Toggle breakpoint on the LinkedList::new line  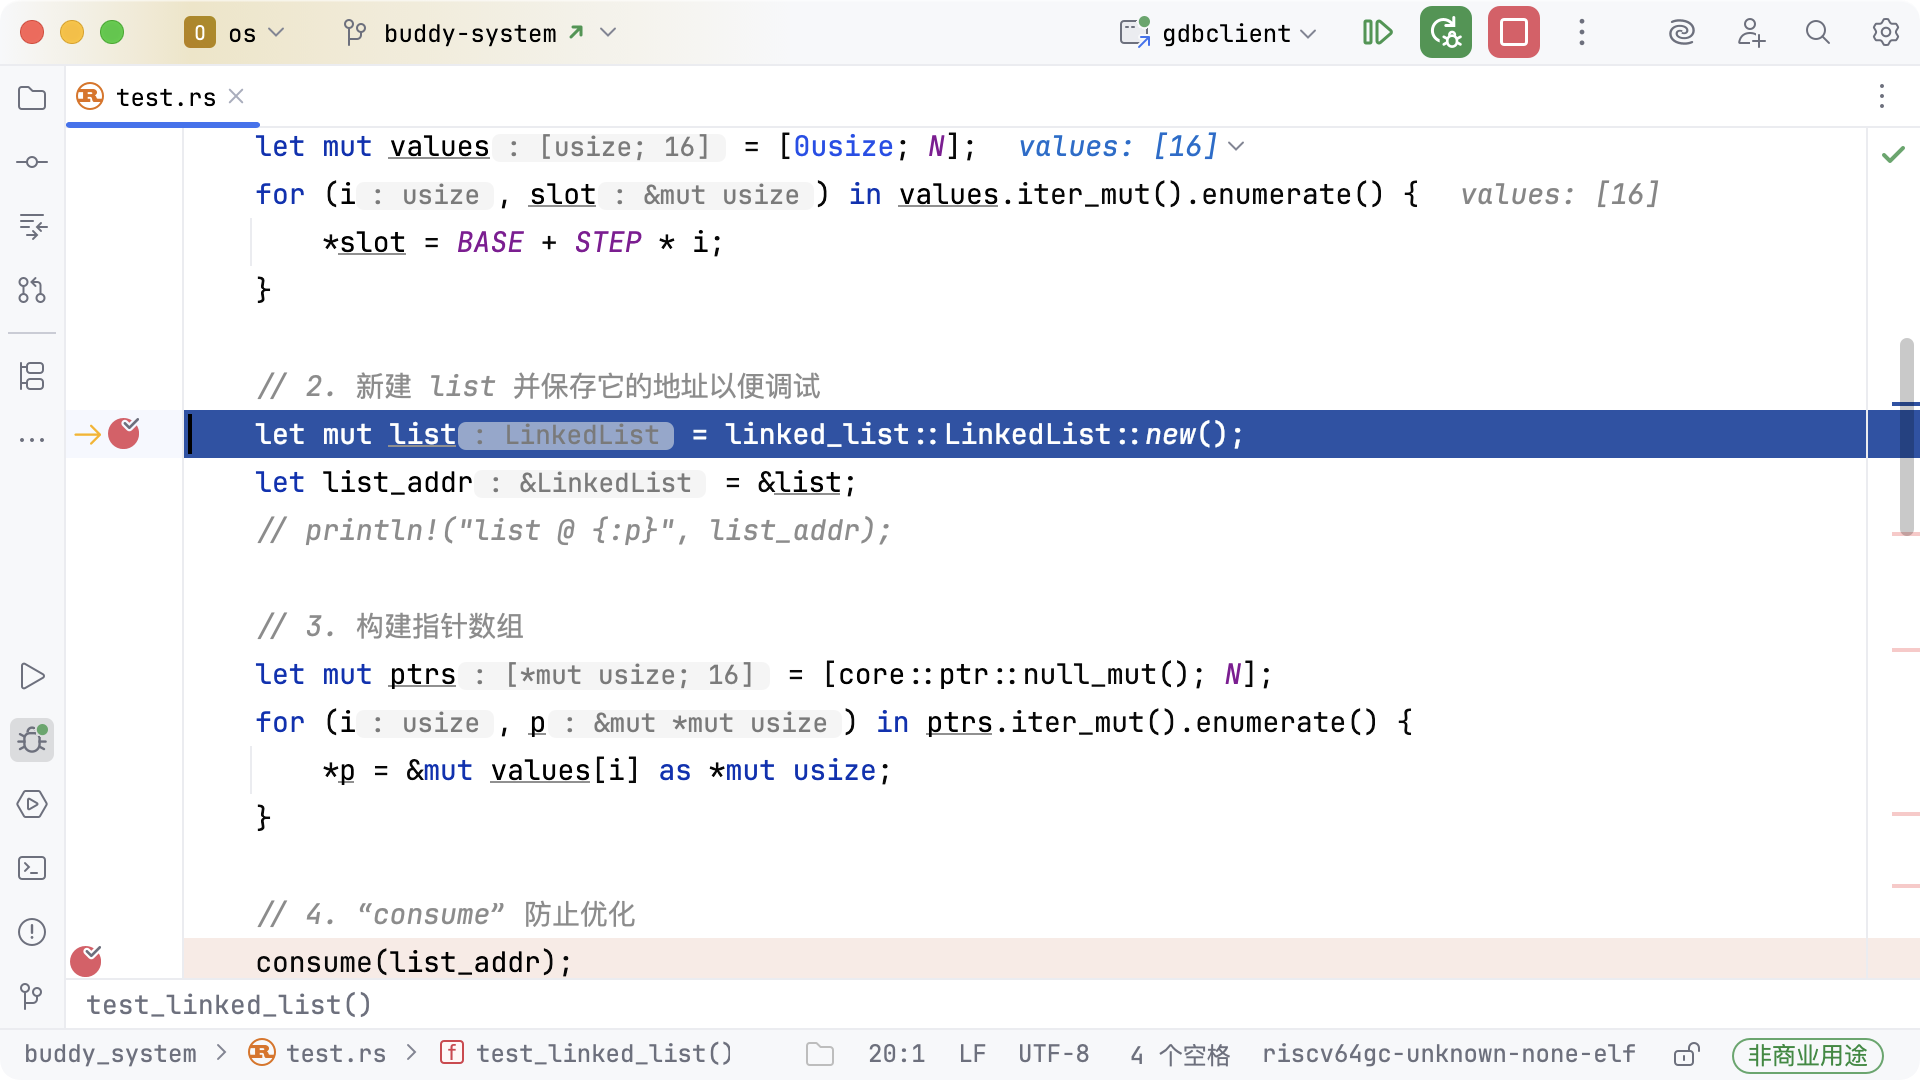[x=124, y=434]
